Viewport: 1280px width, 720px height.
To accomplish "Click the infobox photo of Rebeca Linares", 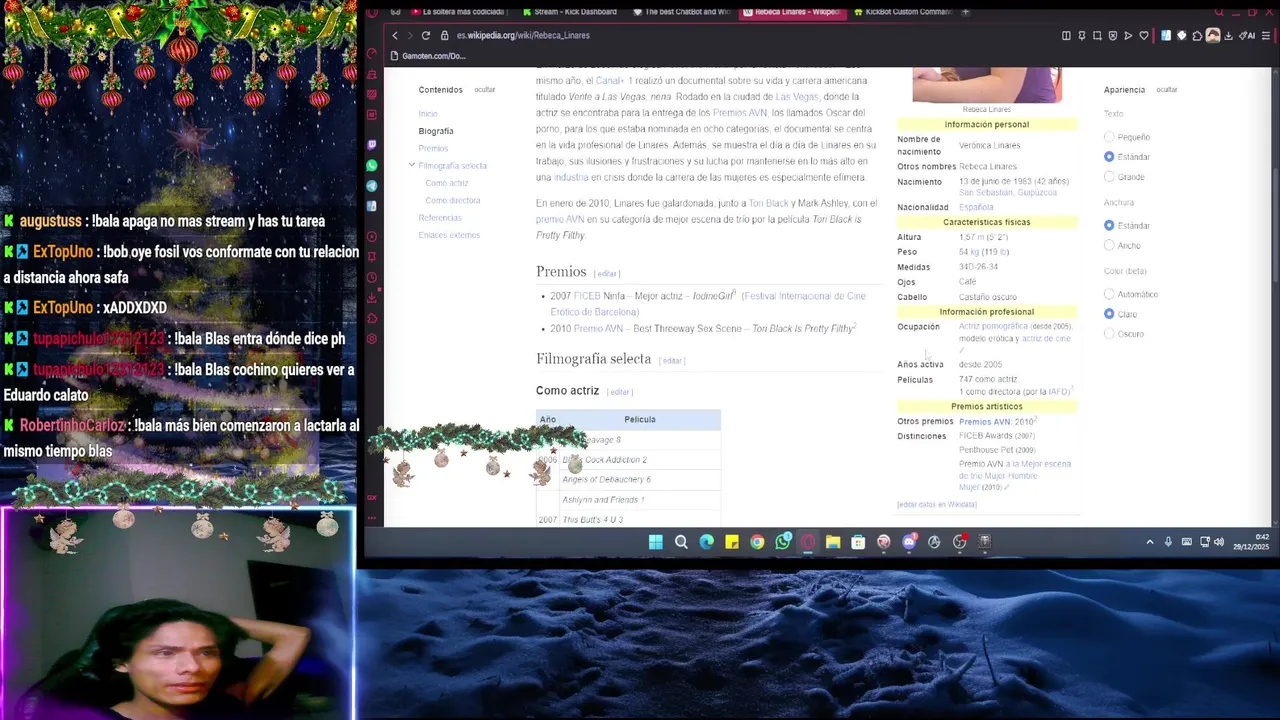I will [987, 85].
